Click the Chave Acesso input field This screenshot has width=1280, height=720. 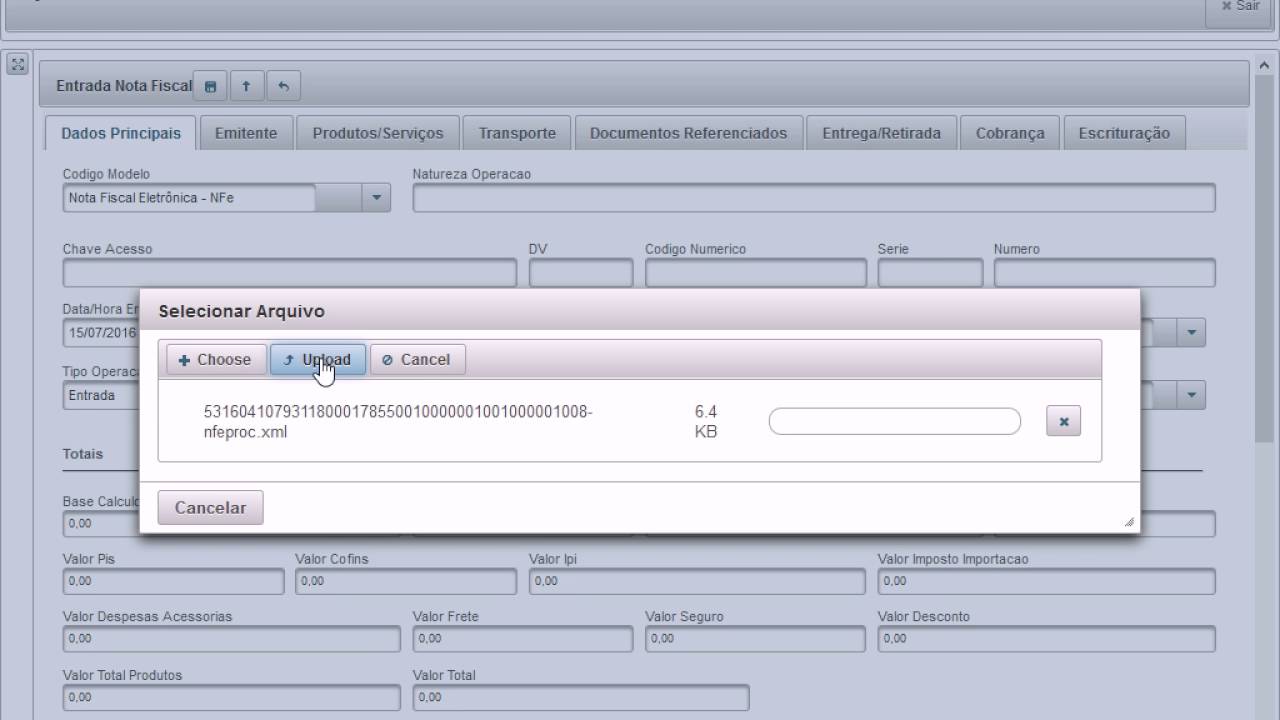[x=290, y=273]
